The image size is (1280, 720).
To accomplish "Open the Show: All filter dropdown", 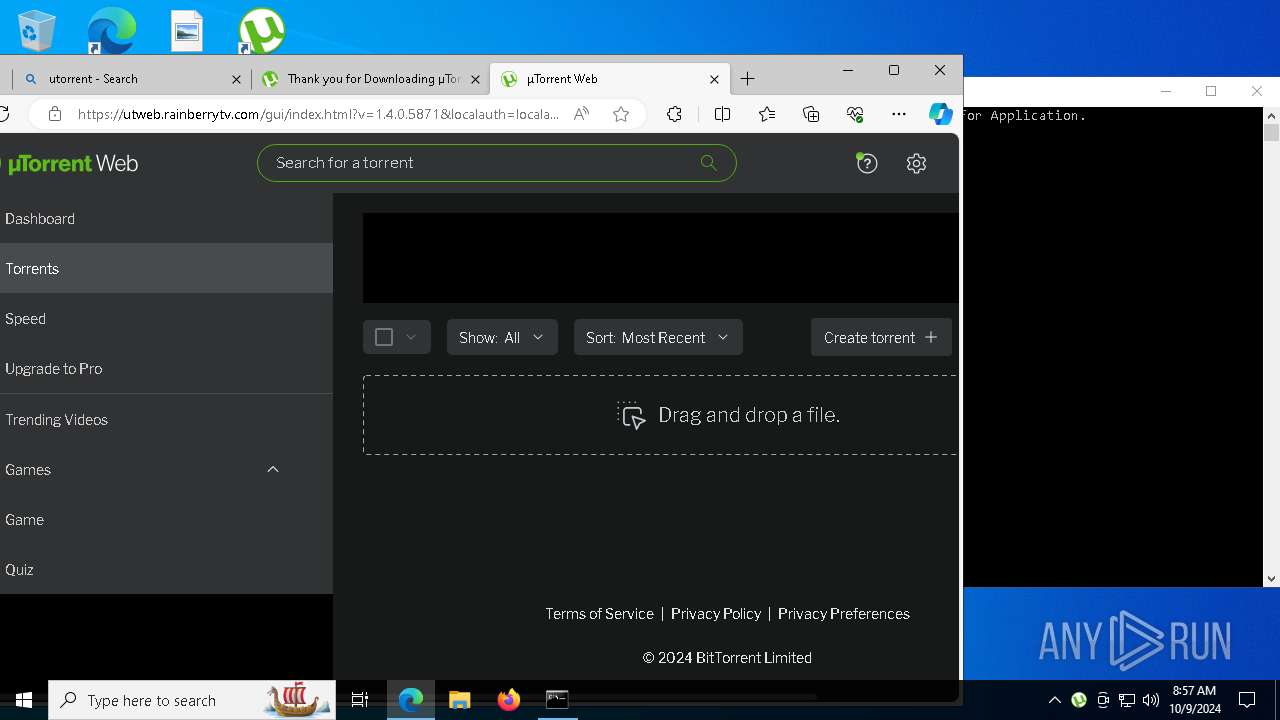I will pyautogui.click(x=501, y=337).
